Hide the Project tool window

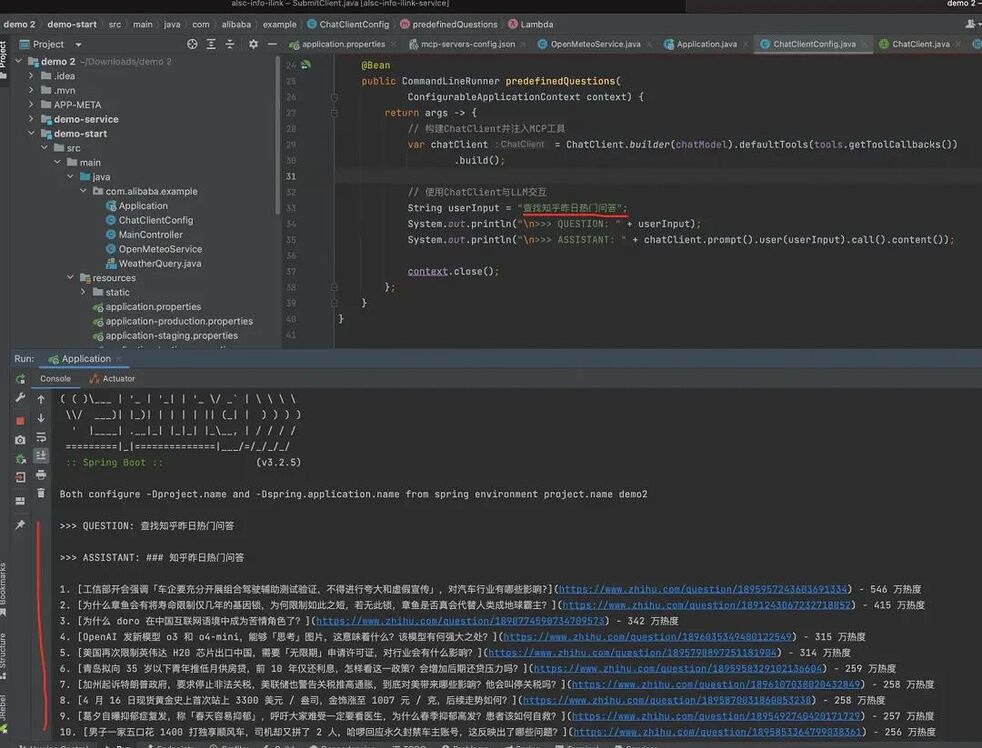pyautogui.click(x=272, y=44)
